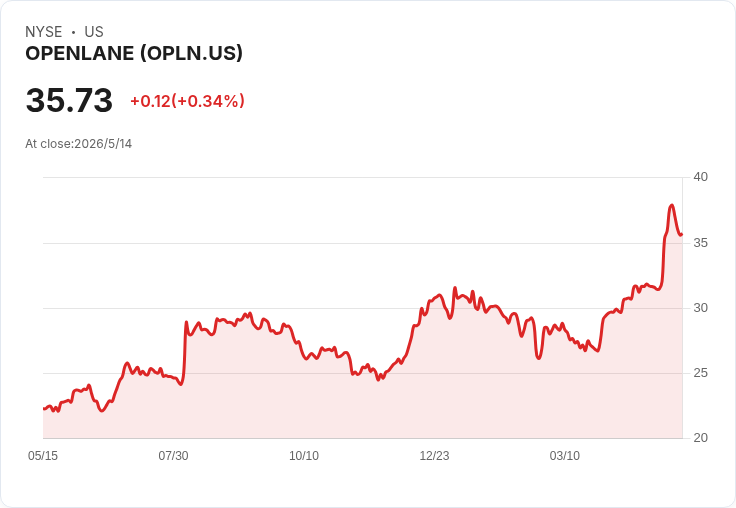736x508 pixels.
Task: Click the chart's highest peak near 38
Action: point(672,205)
